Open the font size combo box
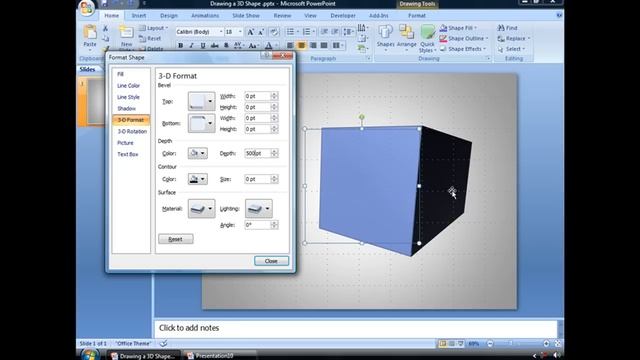The image size is (640, 360). click(x=233, y=32)
